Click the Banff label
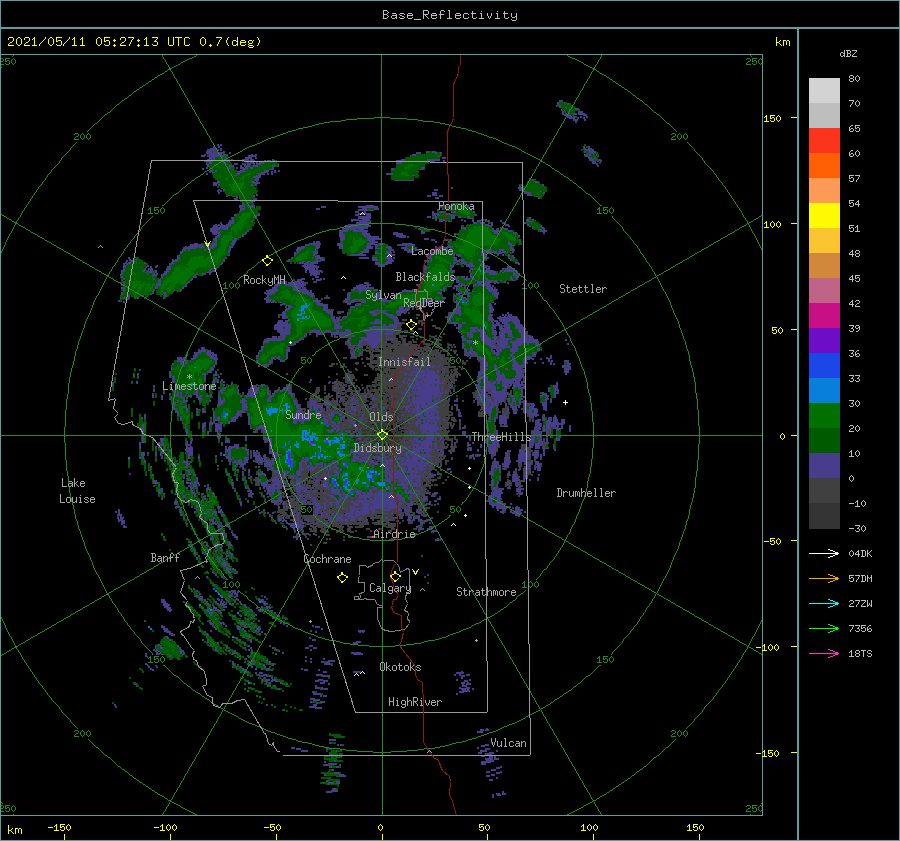900x841 pixels. click(x=165, y=558)
